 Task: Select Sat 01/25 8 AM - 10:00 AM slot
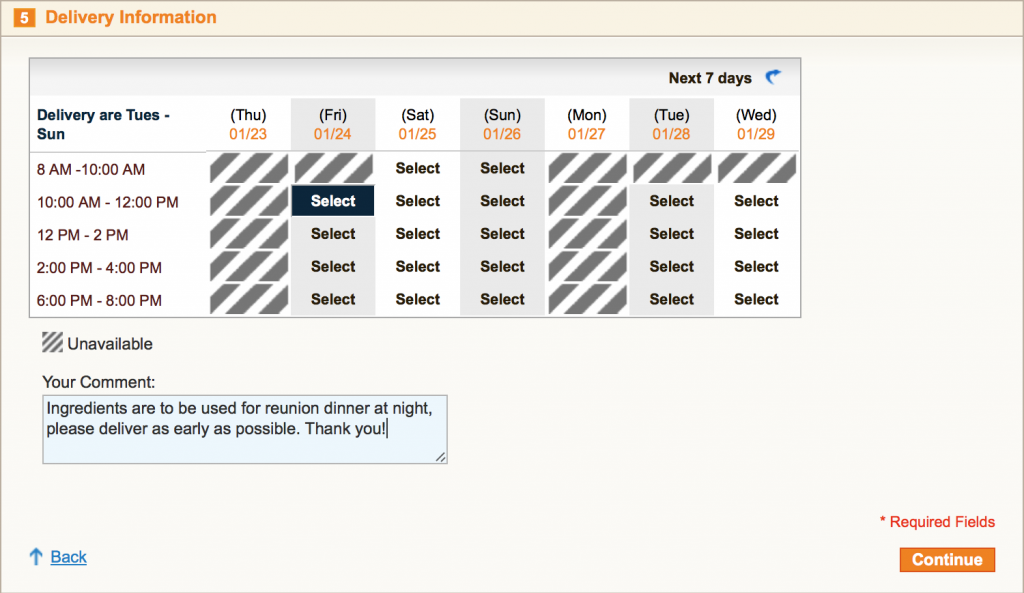(418, 168)
